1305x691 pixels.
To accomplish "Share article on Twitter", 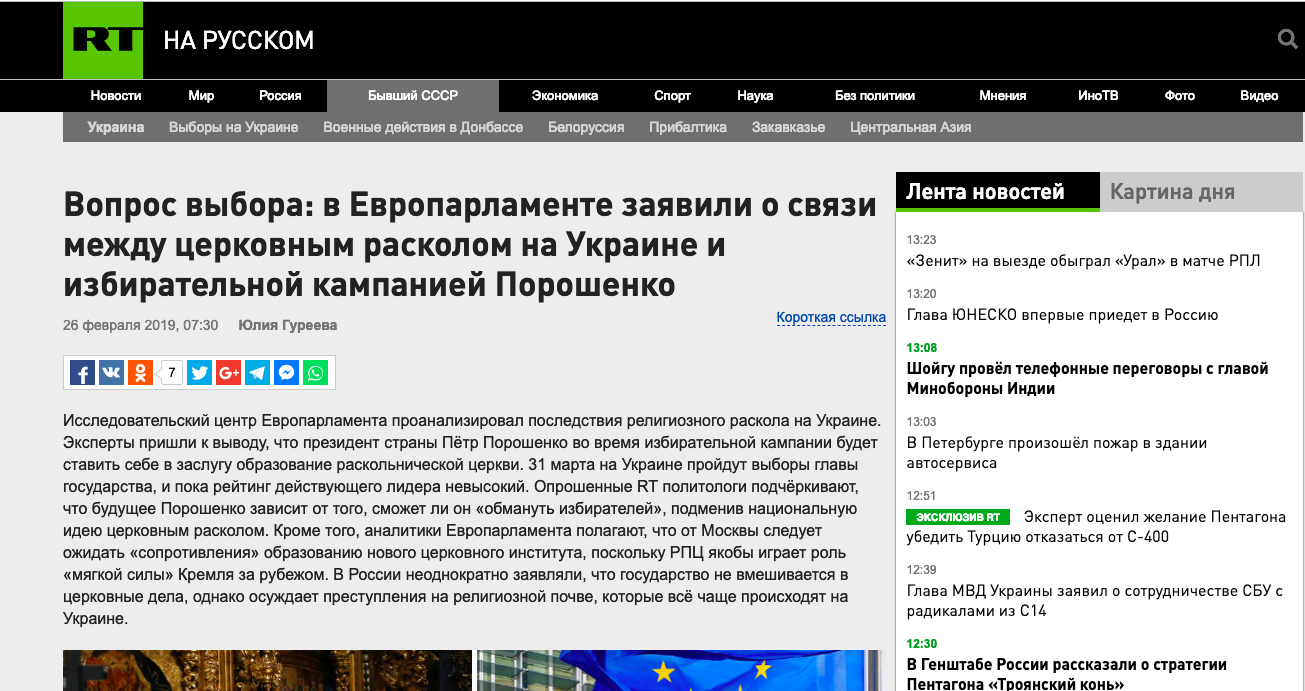I will (199, 373).
